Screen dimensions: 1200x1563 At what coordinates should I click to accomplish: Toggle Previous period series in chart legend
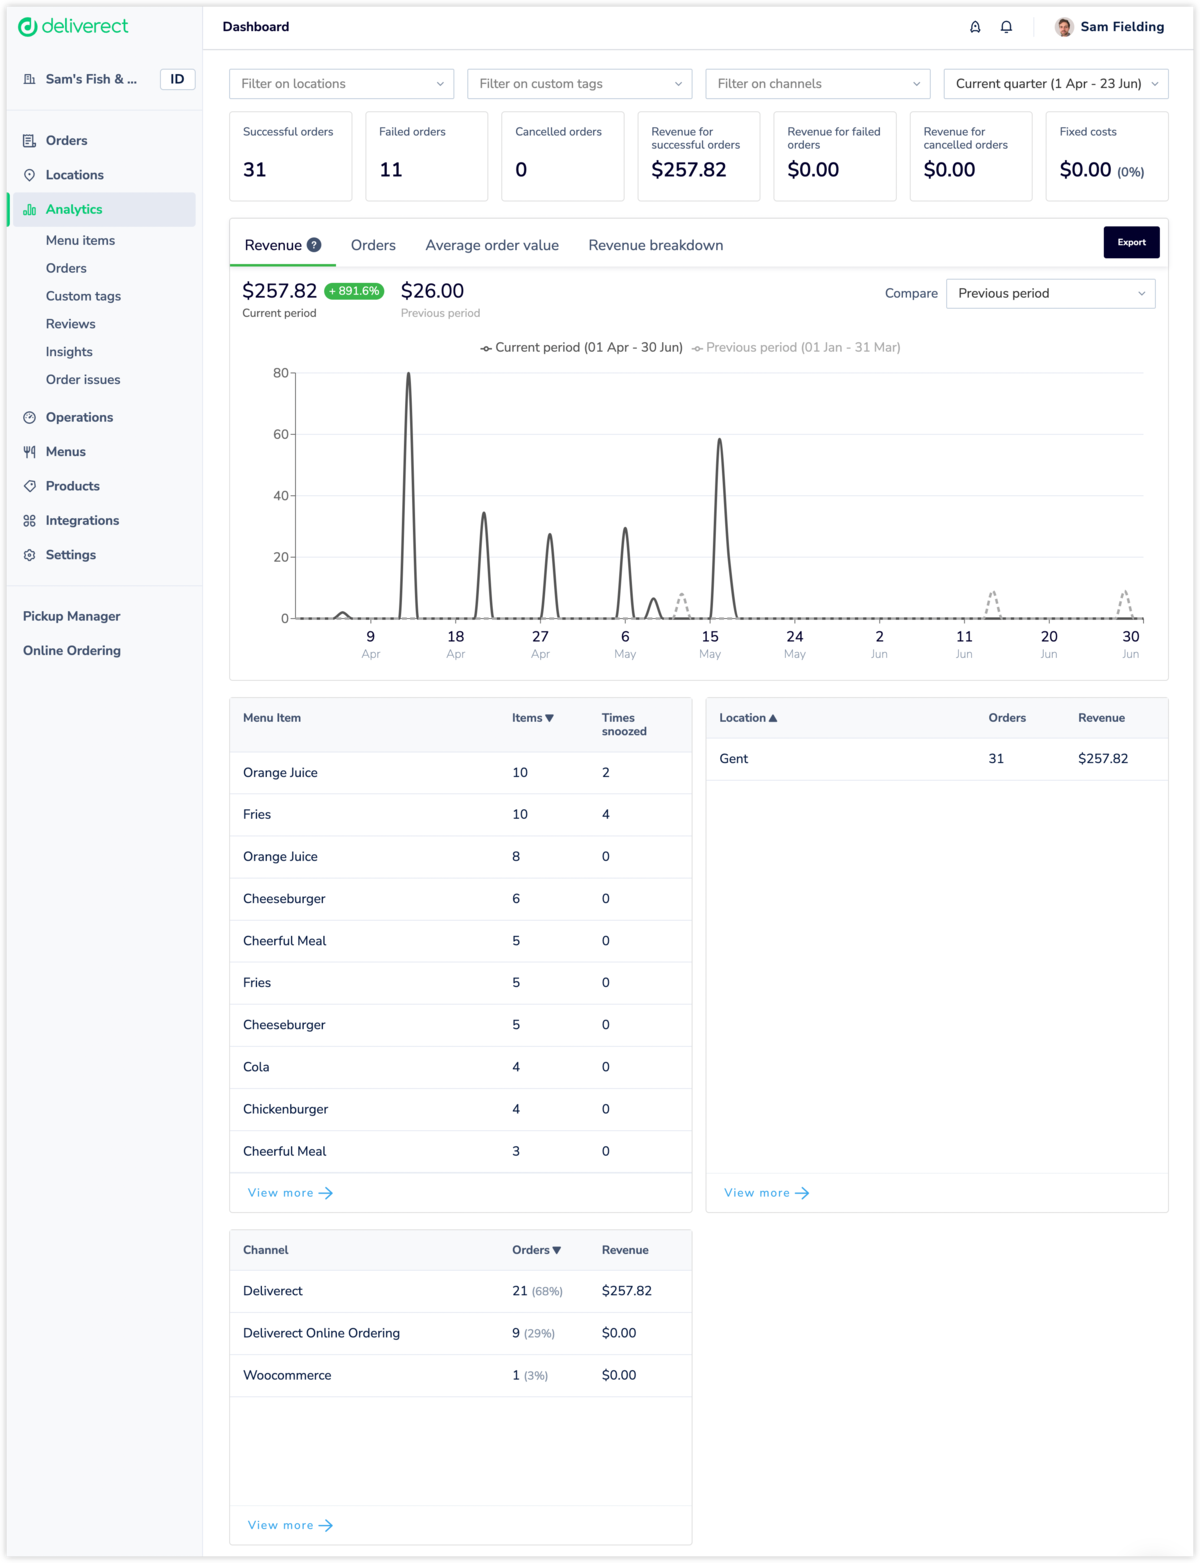tap(796, 348)
